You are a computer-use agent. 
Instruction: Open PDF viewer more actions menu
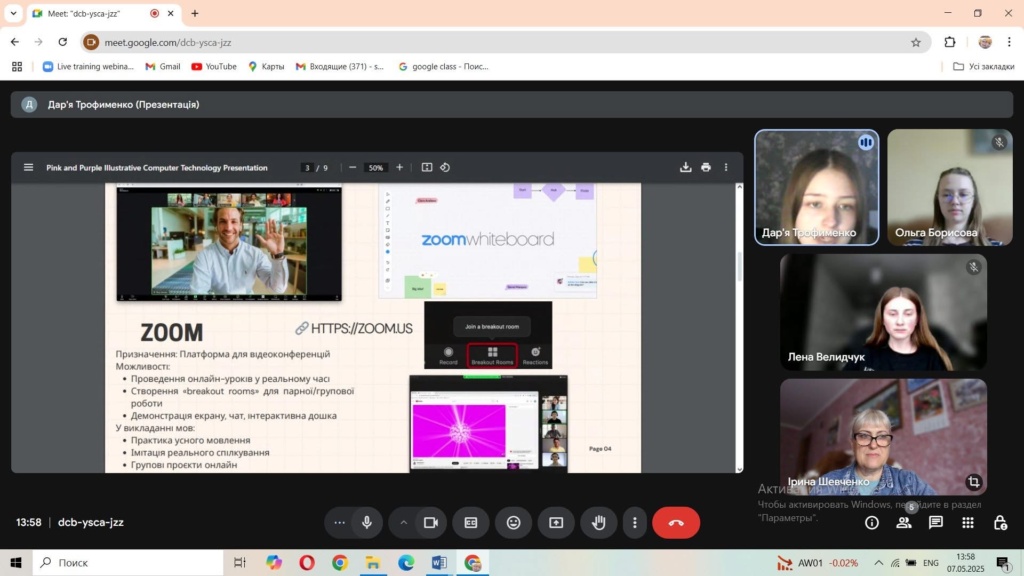(x=726, y=167)
